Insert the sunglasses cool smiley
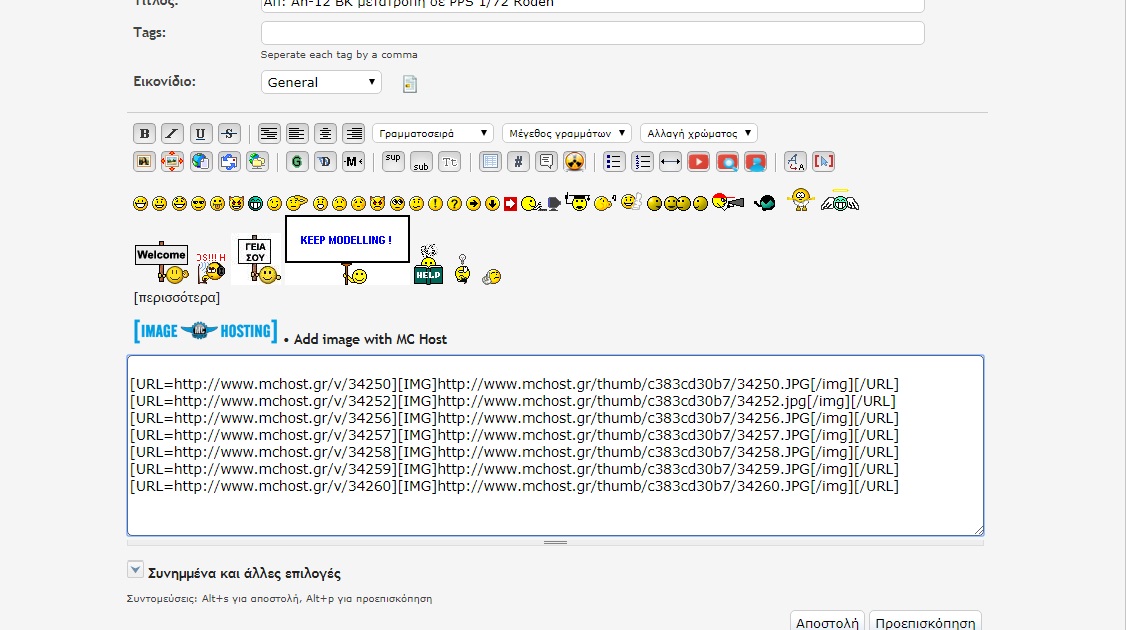The height and width of the screenshot is (630, 1126). coord(198,204)
